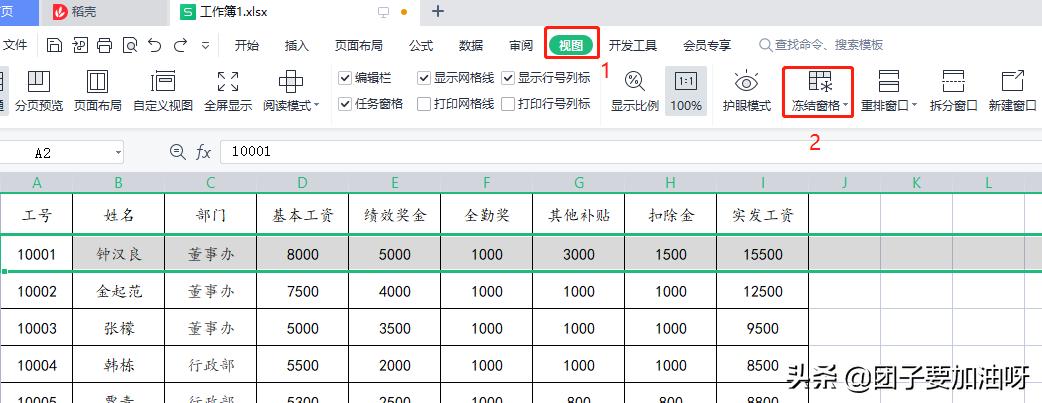Add a new tab with plus button
Image resolution: width=1042 pixels, height=403 pixels.
(438, 11)
